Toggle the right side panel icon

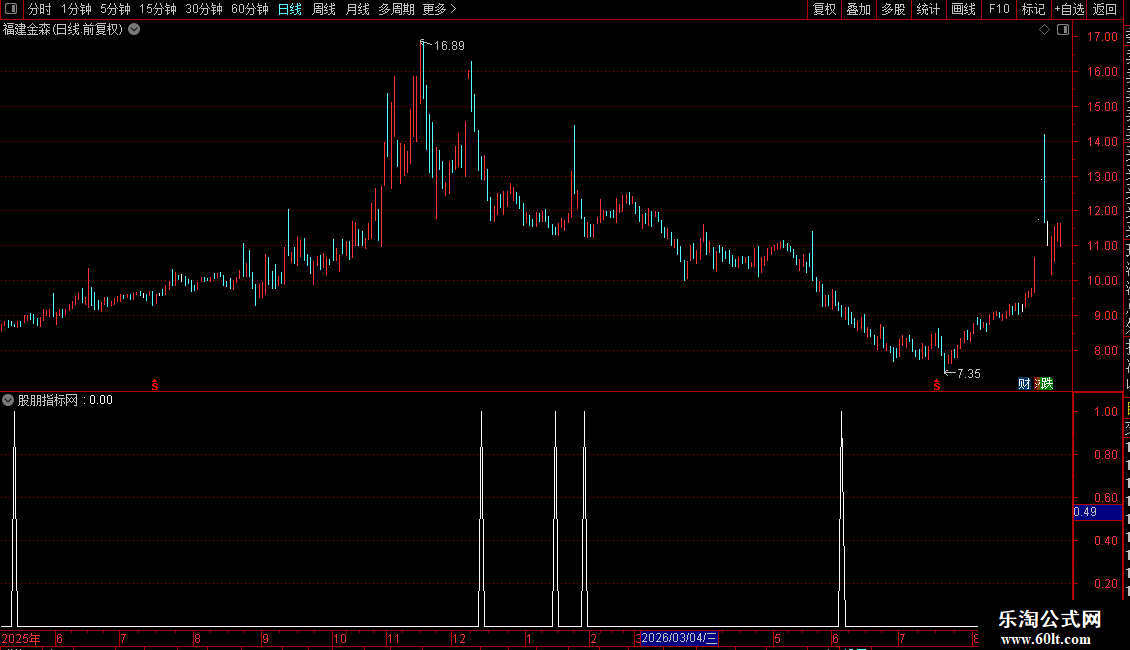[x=1063, y=30]
